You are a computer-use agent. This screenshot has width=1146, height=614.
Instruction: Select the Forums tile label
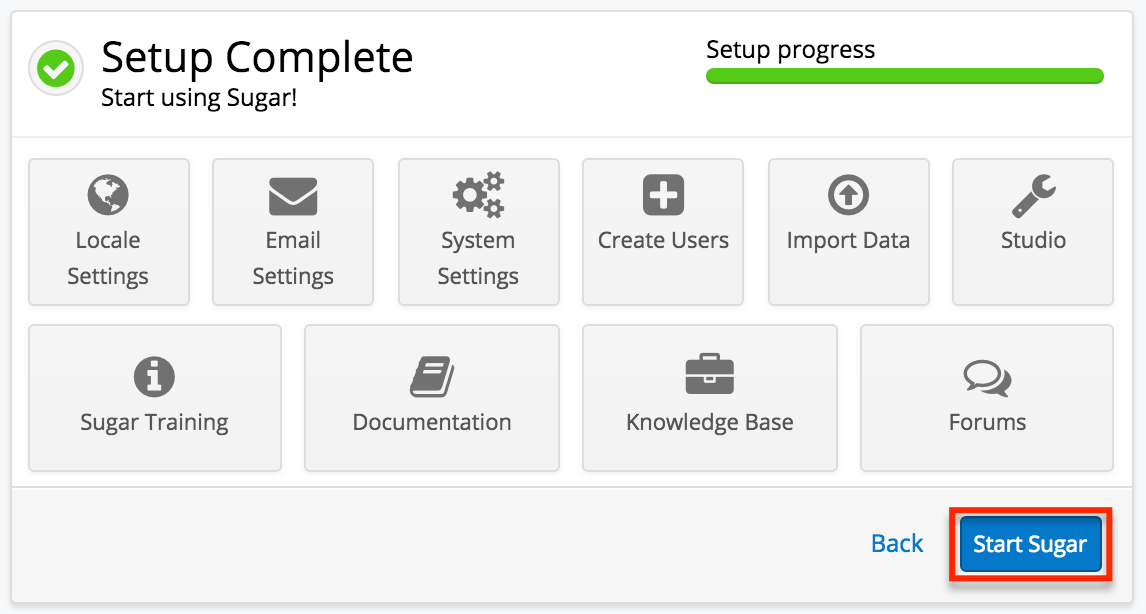pyautogui.click(x=987, y=422)
